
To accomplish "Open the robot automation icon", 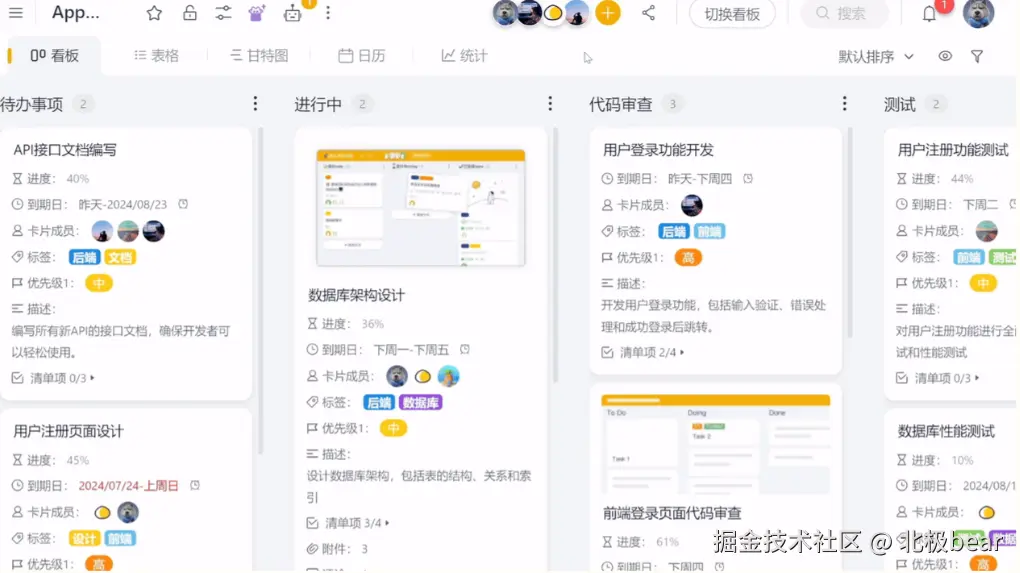I will tap(293, 13).
